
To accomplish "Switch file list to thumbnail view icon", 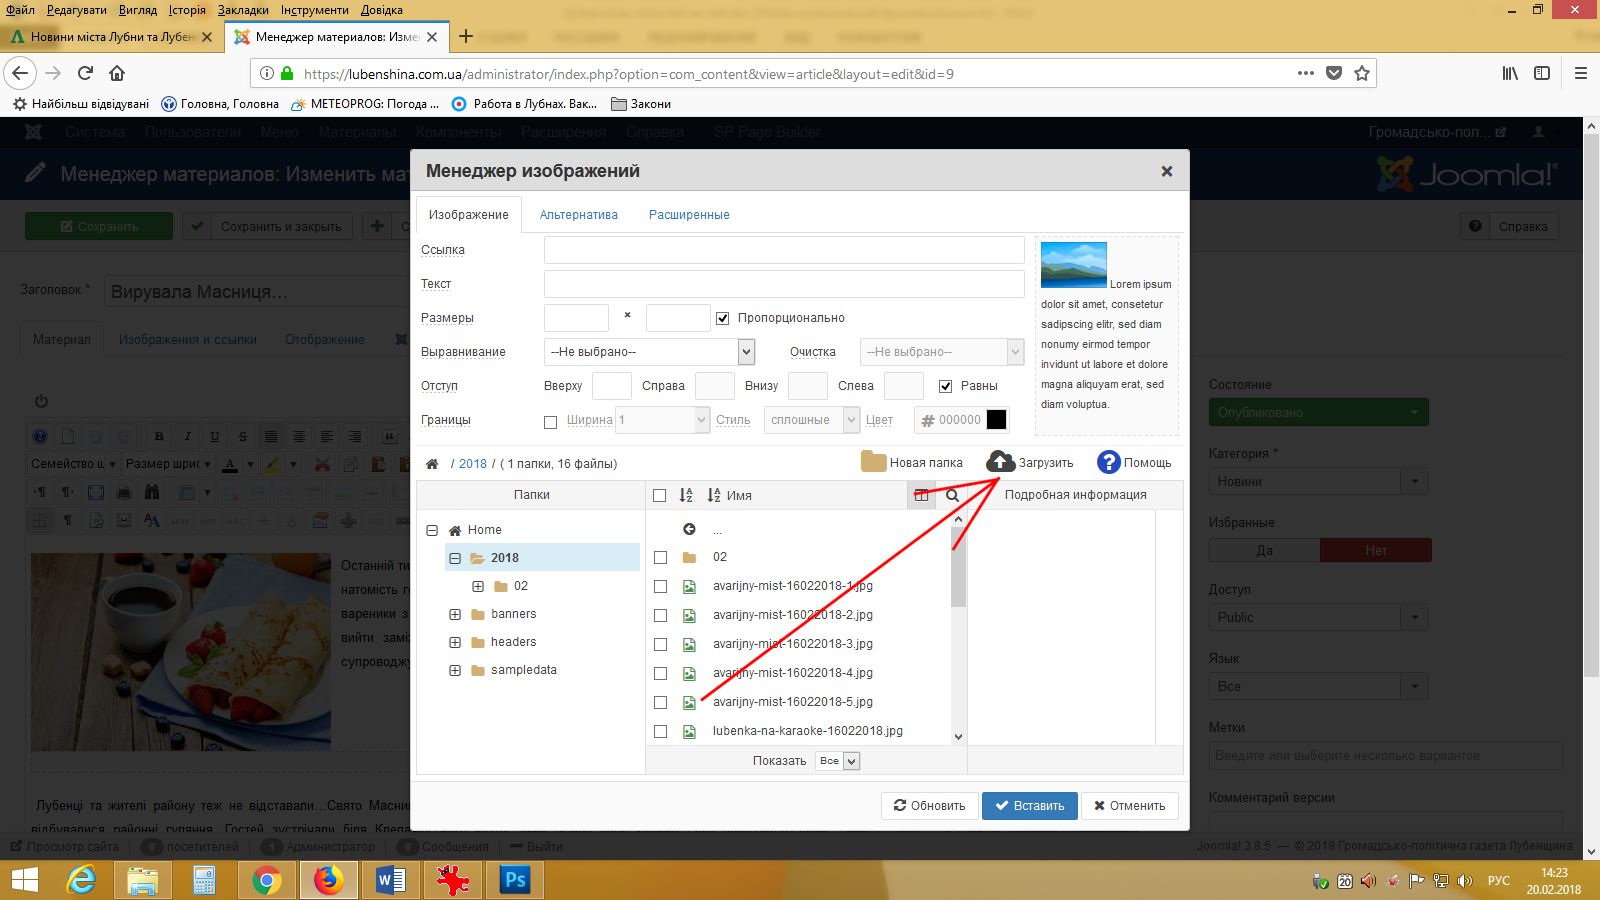I will pos(922,495).
